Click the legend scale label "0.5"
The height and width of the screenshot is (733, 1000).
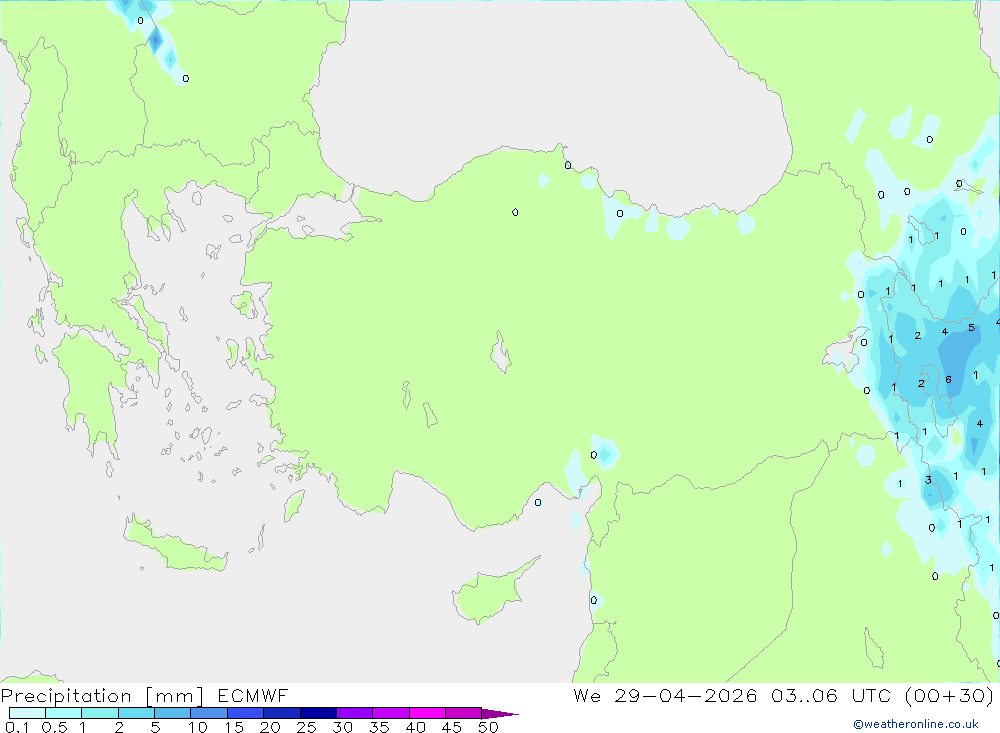[x=54, y=727]
